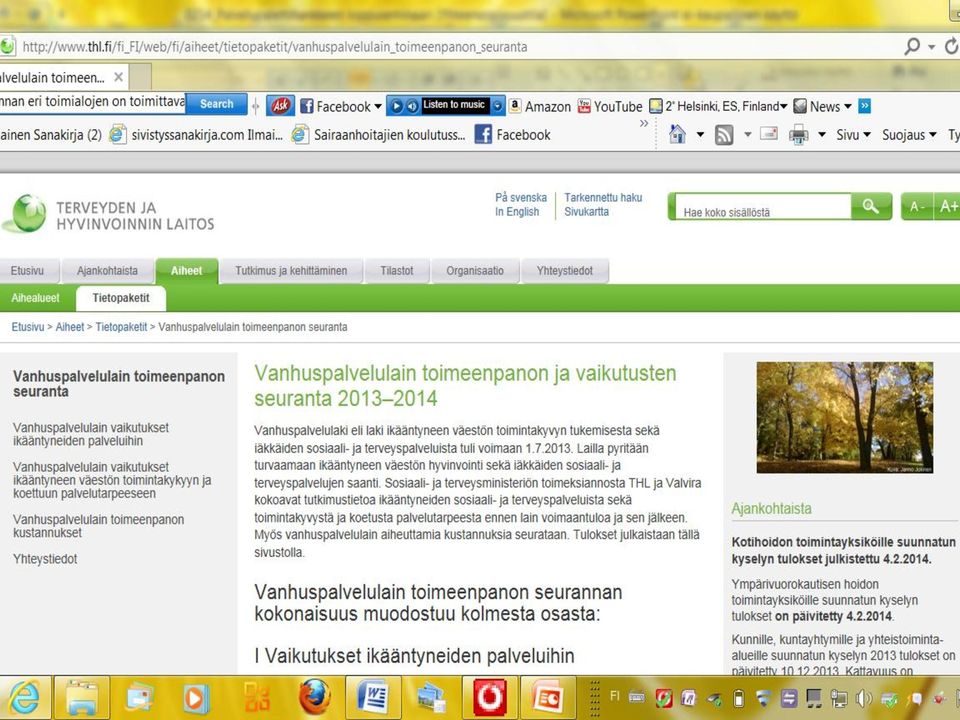The width and height of the screenshot is (960, 720).
Task: Decrease text size with the A- button
Action: point(917,206)
